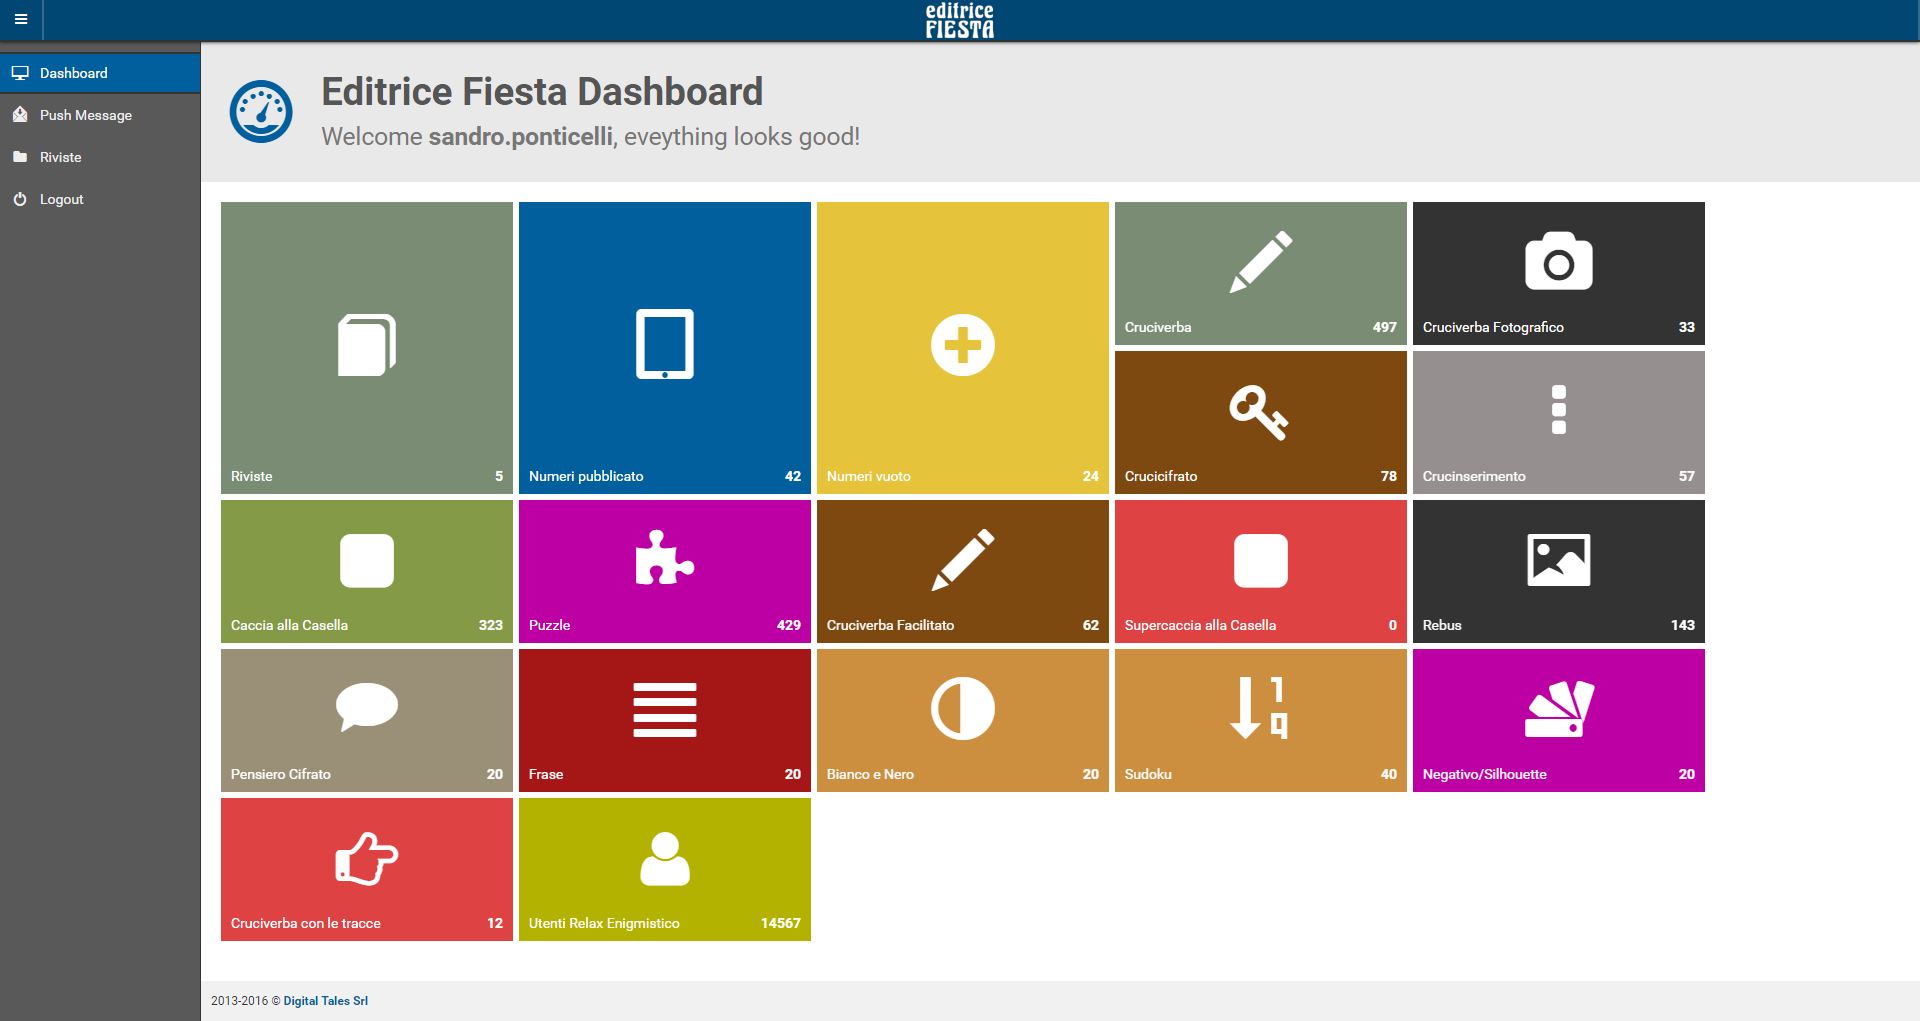The height and width of the screenshot is (1021, 1920).
Task: Click the Cruciverba Fotografico label
Action: coord(1493,327)
